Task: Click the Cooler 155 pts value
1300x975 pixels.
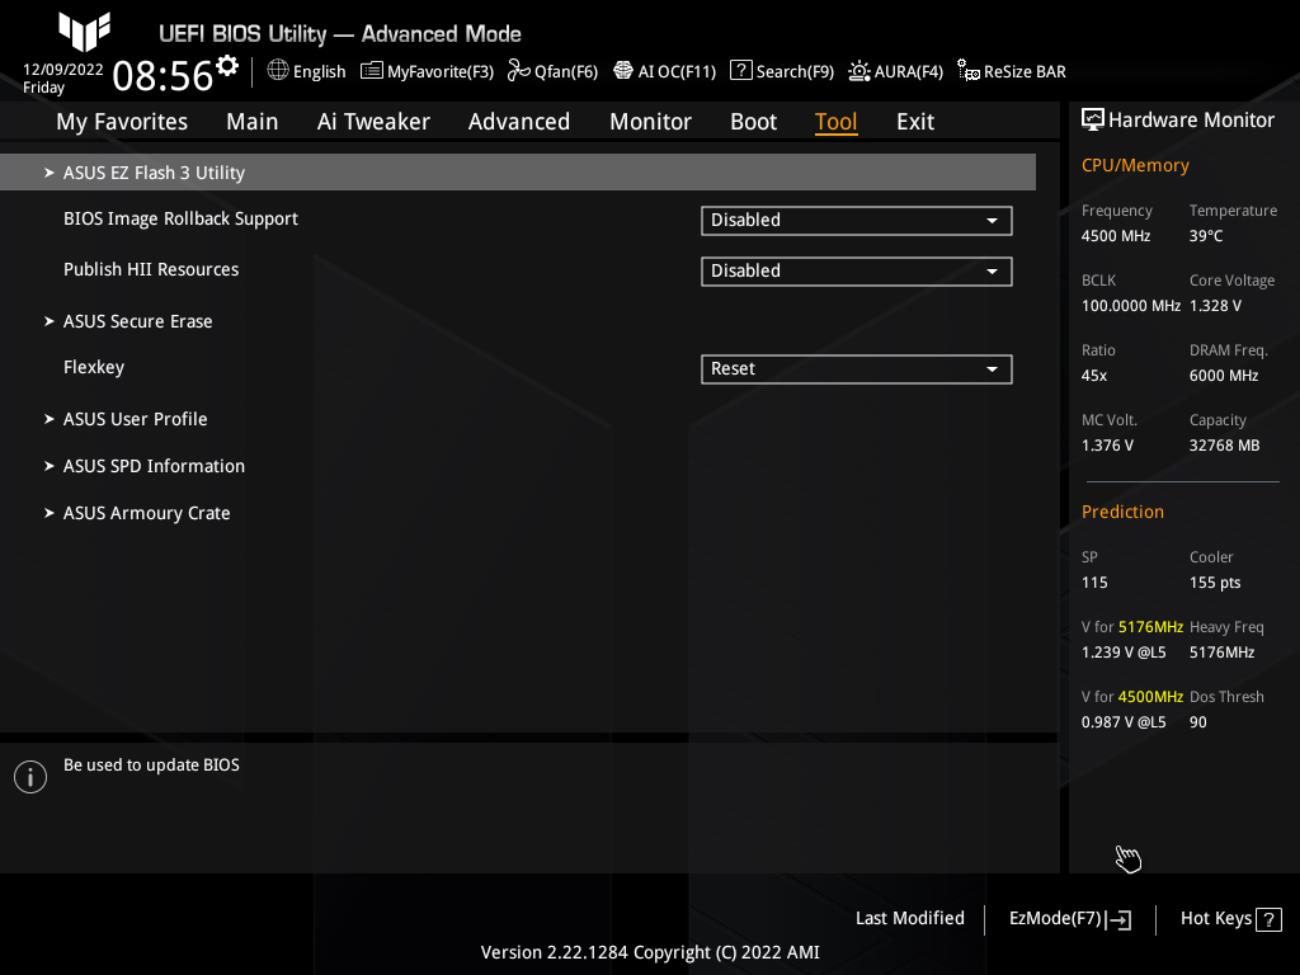Action: point(1215,583)
